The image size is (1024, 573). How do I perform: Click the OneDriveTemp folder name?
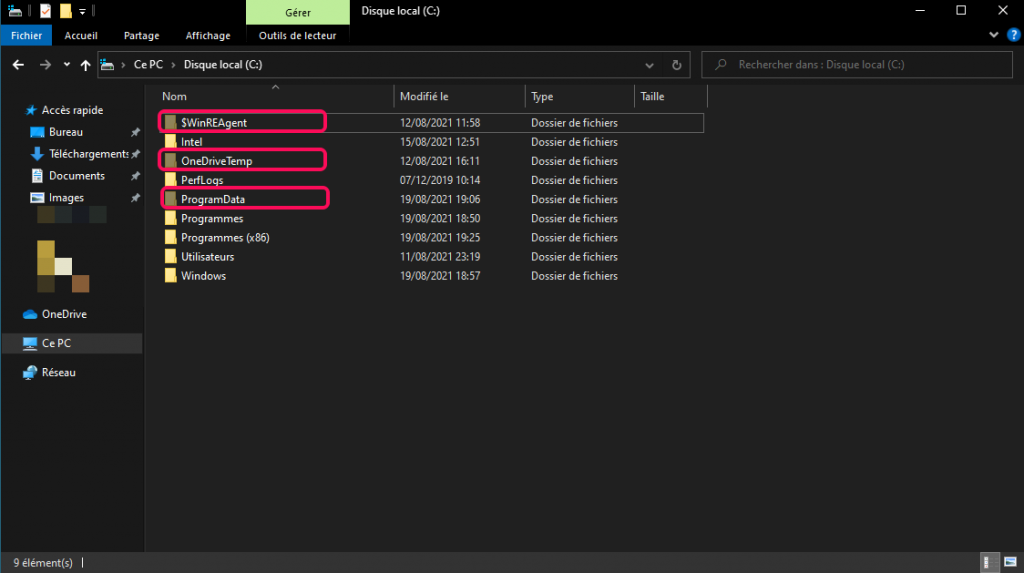click(x=216, y=161)
